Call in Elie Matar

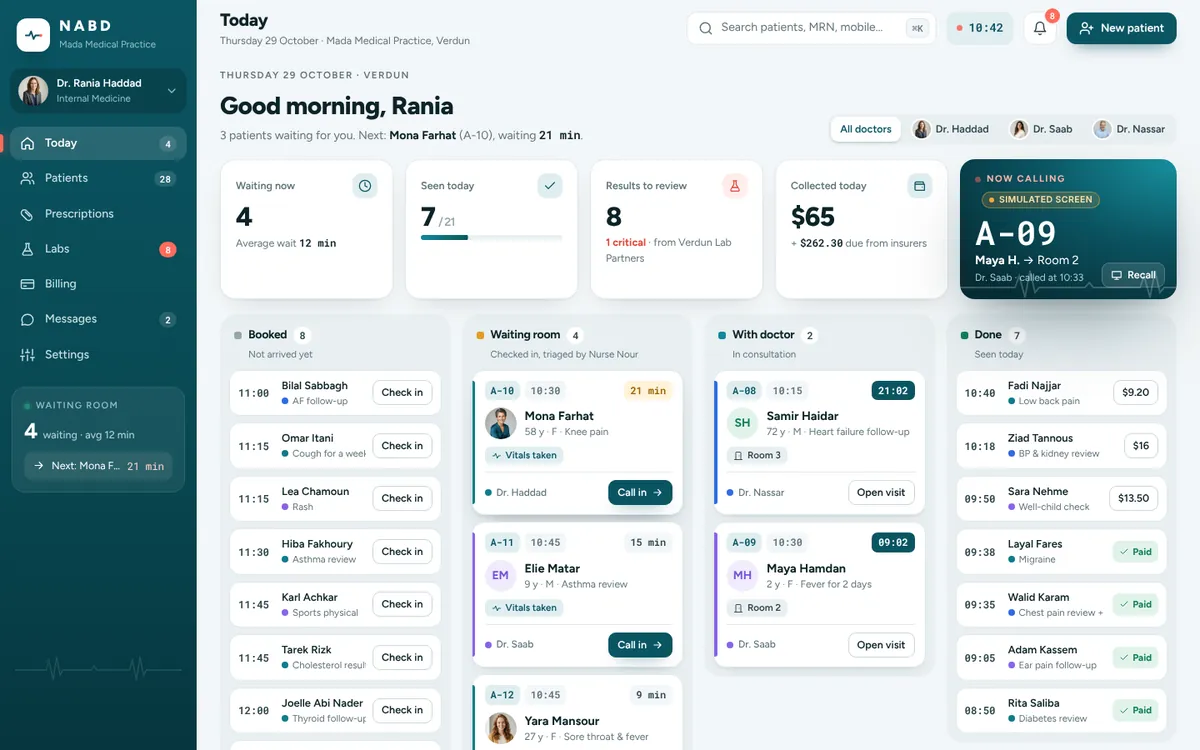[640, 645]
